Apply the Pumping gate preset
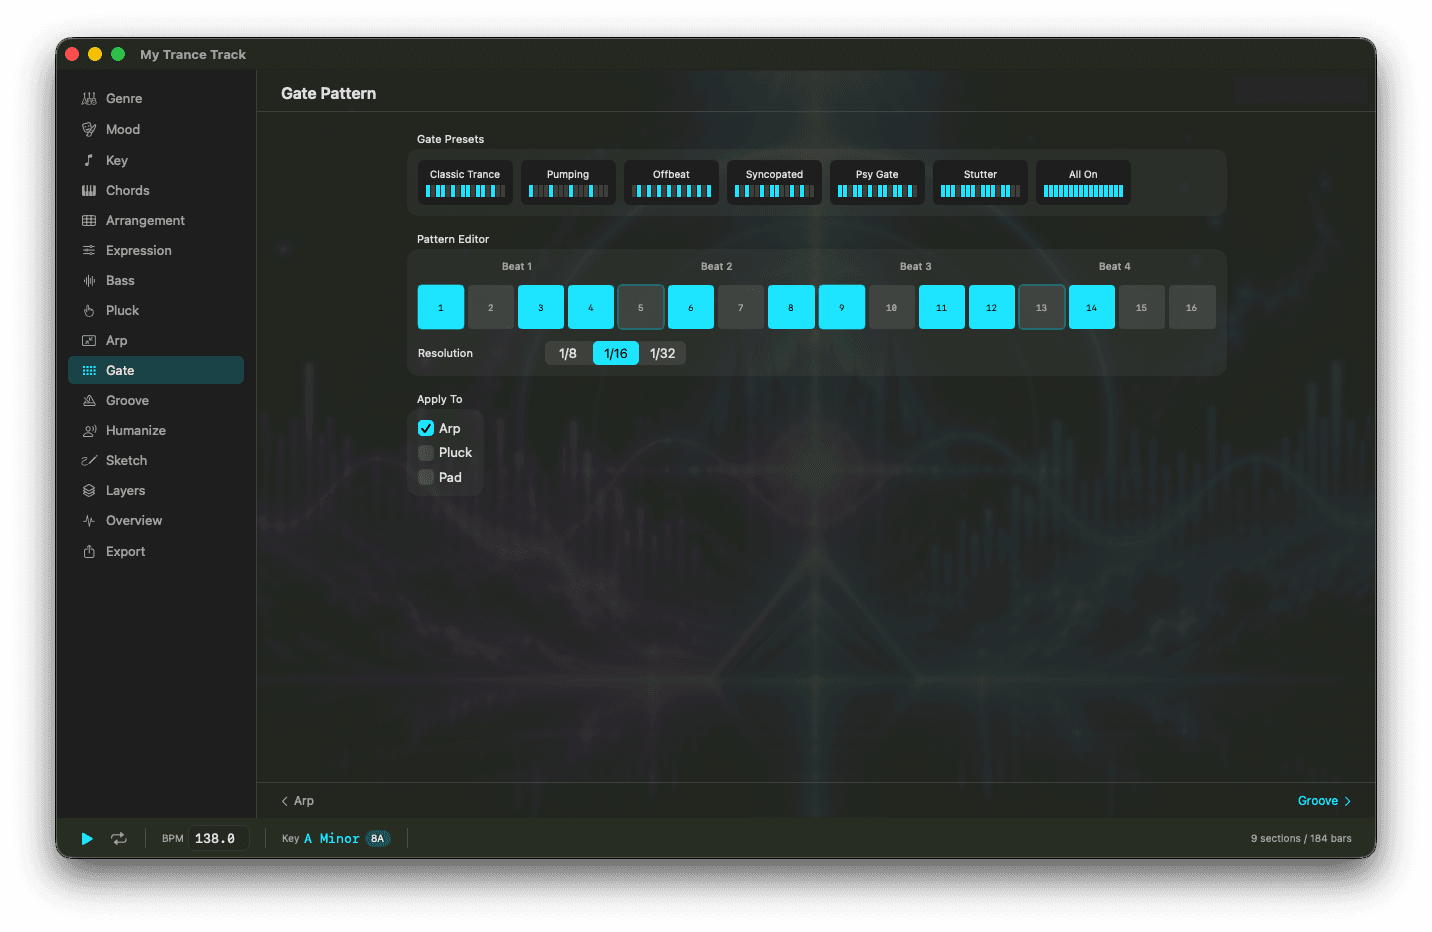Image resolution: width=1432 pixels, height=932 pixels. pos(568,183)
